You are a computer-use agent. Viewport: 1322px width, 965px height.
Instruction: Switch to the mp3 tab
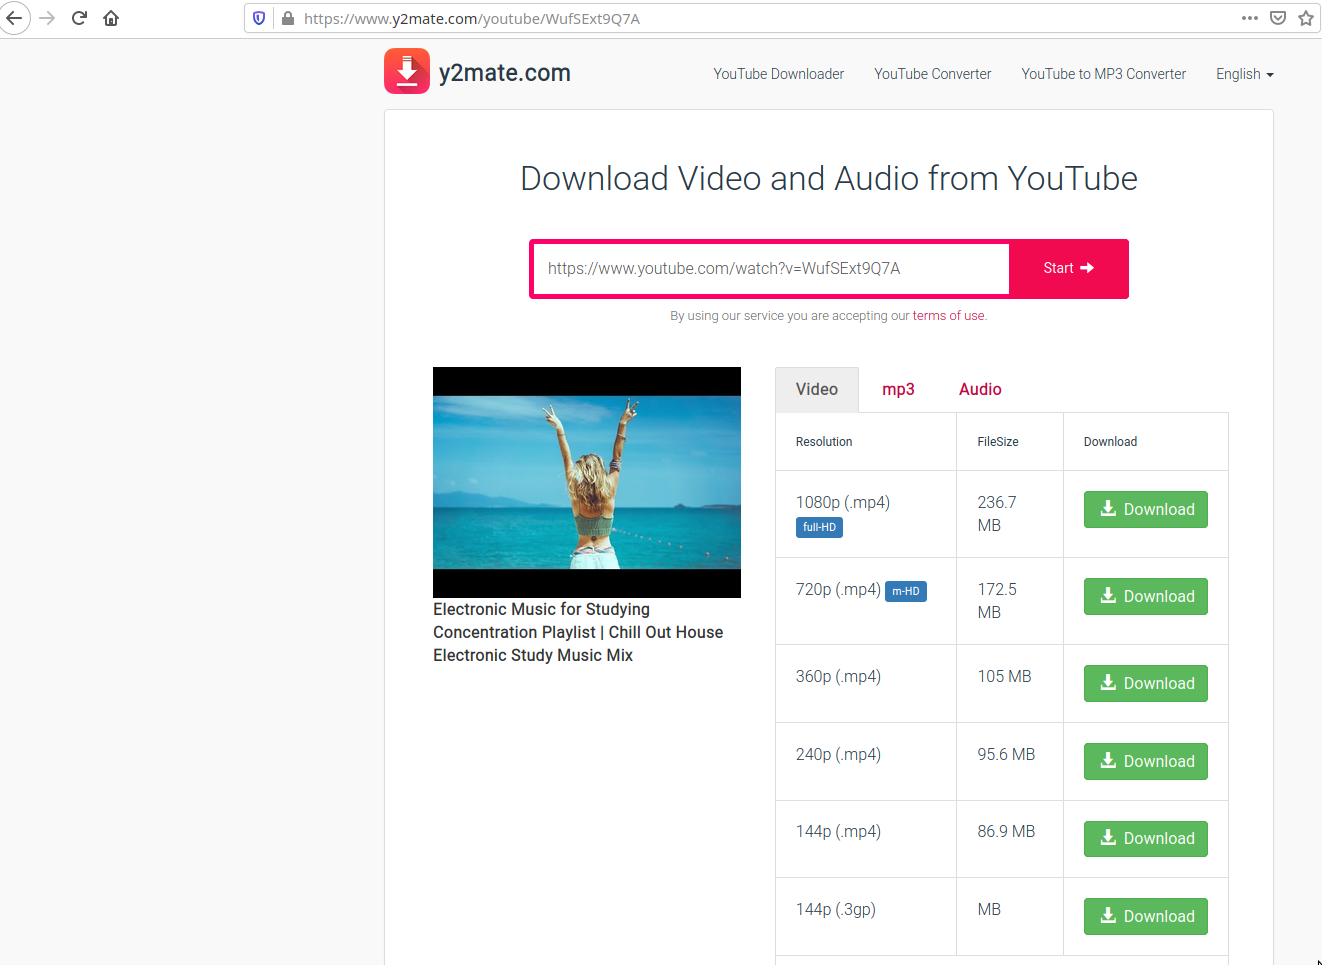coord(898,390)
